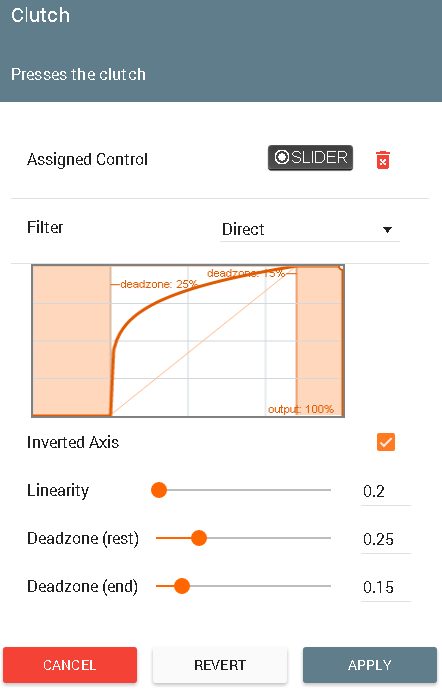The height and width of the screenshot is (689, 442).
Task: Focus the Deadzone (end) value field 0.15
Action: tap(386, 587)
